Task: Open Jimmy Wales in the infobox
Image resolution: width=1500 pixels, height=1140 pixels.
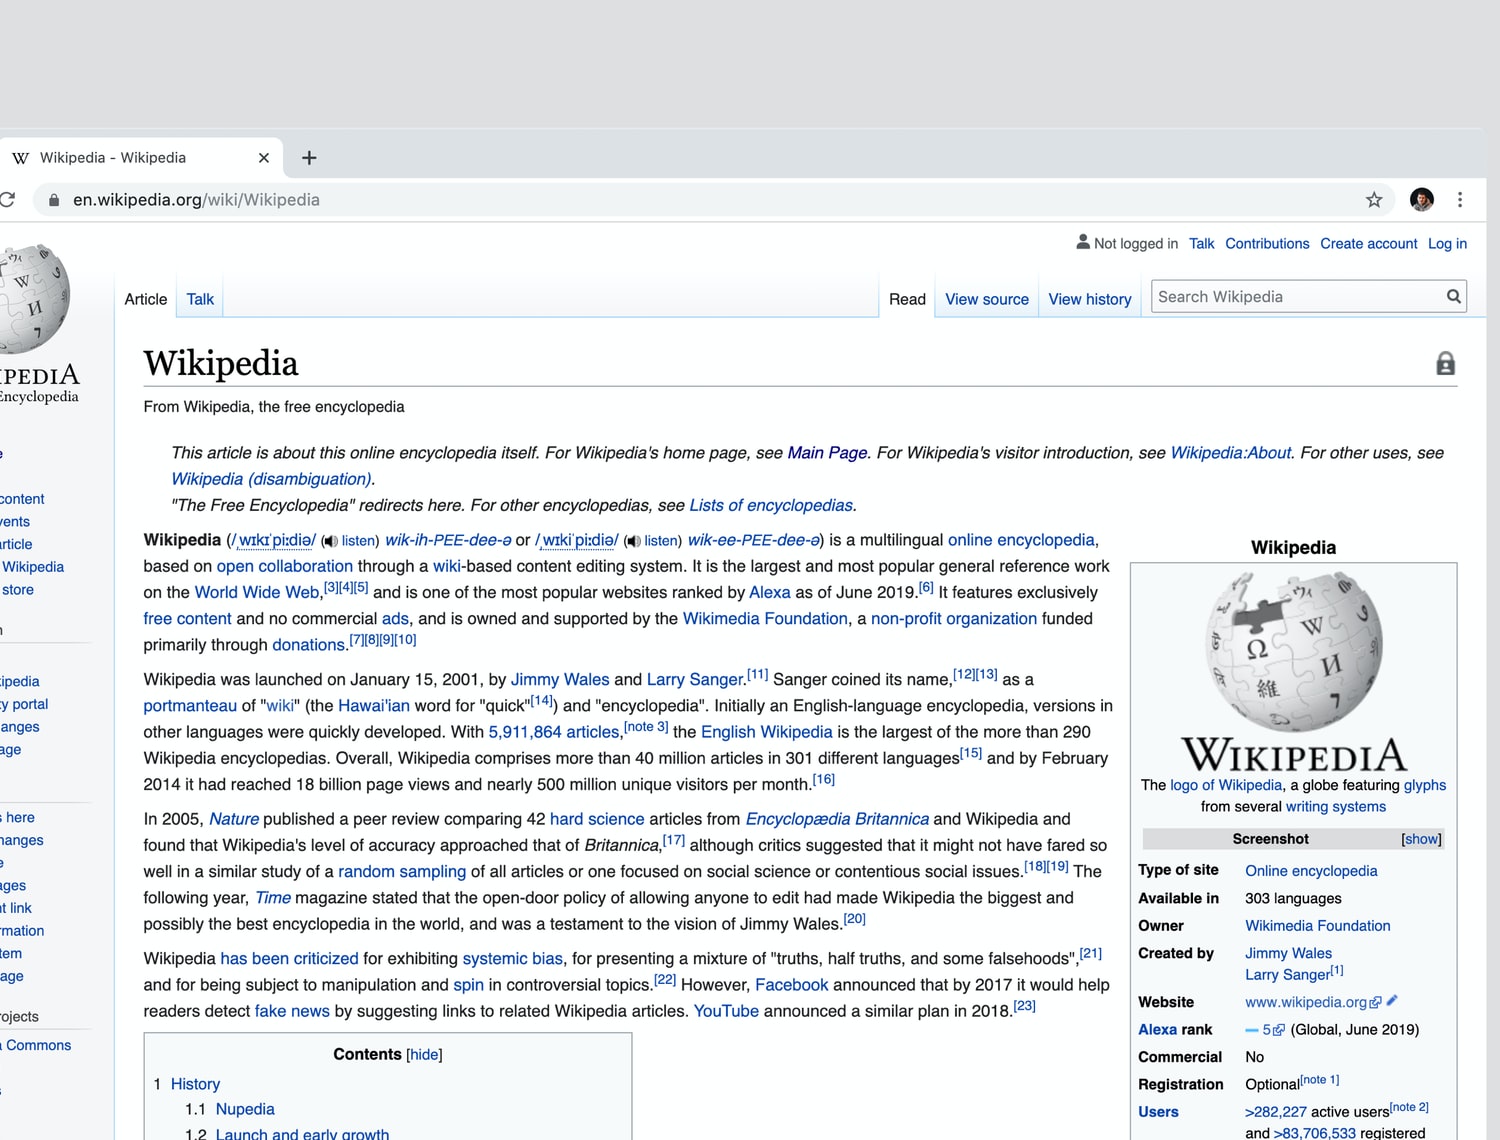Action: click(1288, 953)
